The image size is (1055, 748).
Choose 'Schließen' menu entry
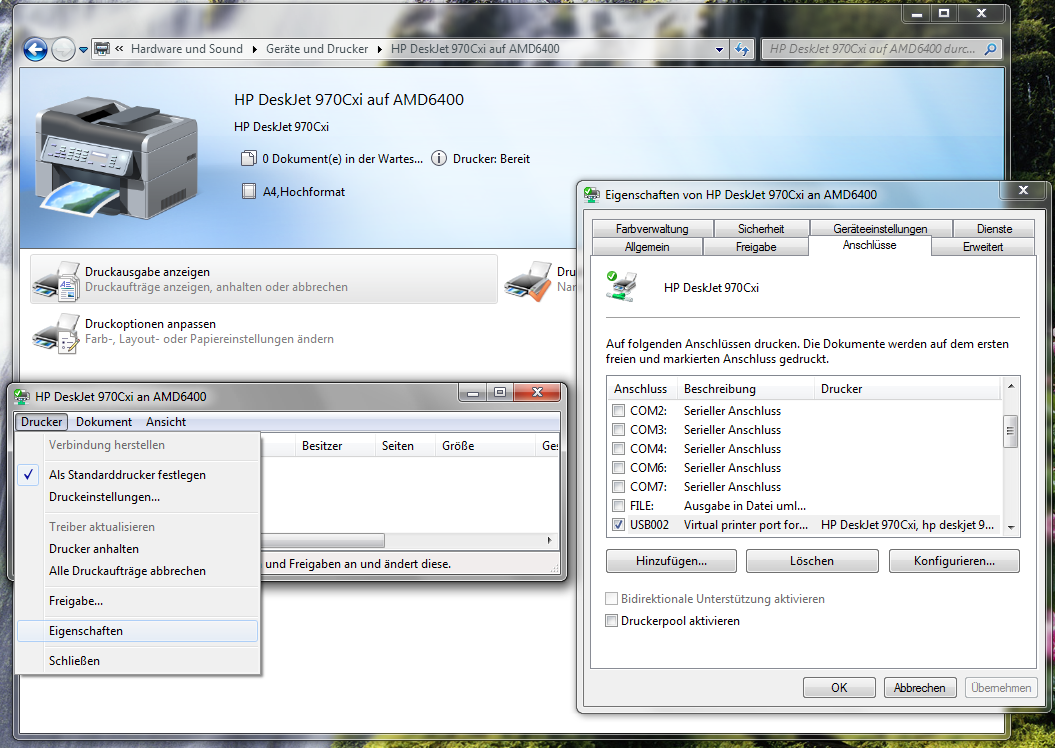[137, 661]
